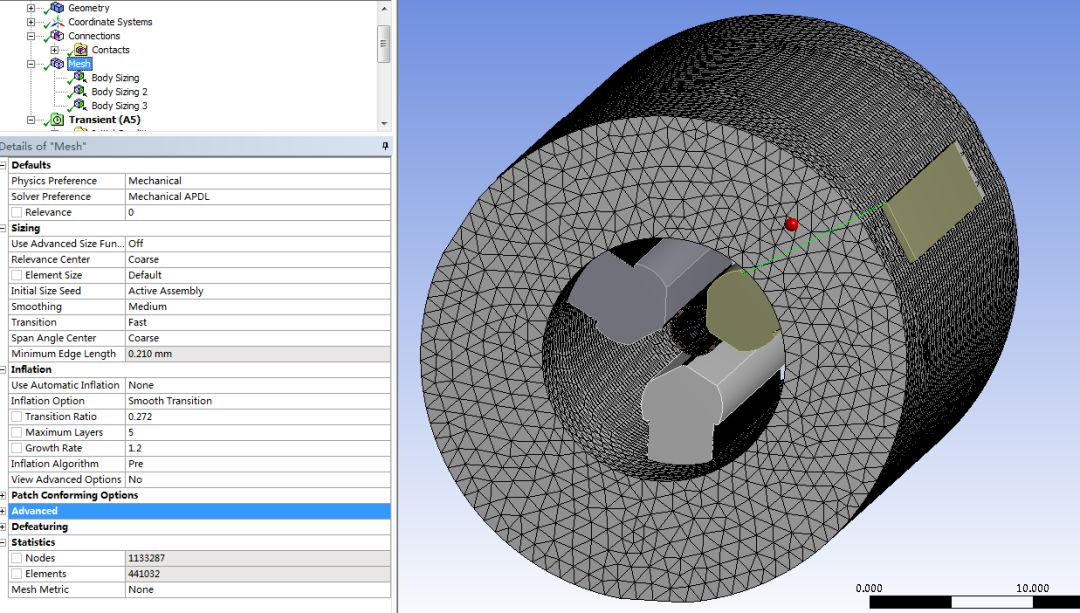Viewport: 1080px width, 613px height.
Task: Click the Contacts folder icon
Action: click(81, 50)
